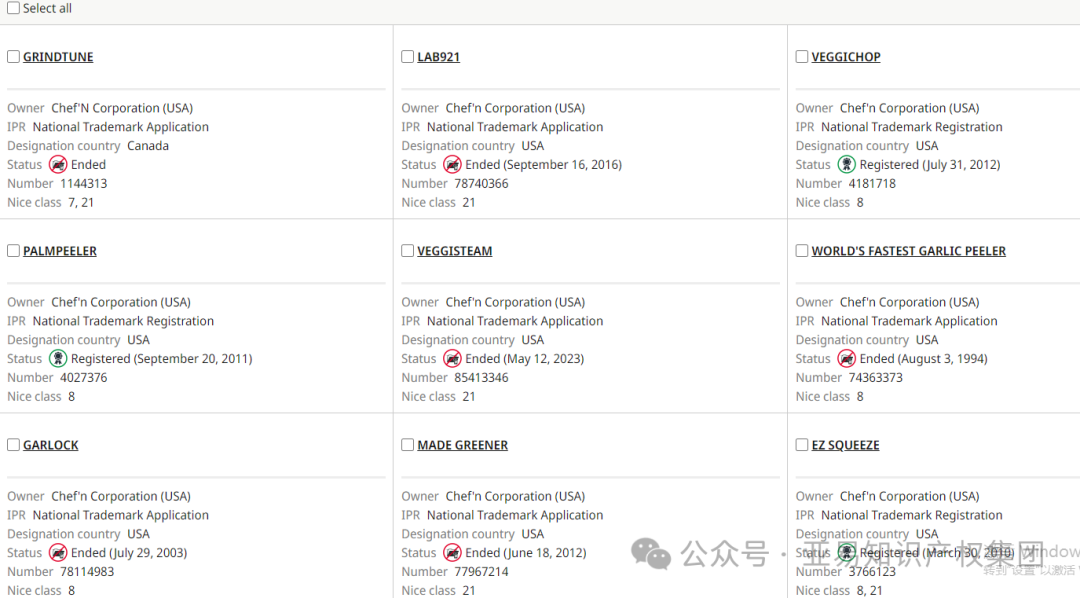
Task: Click the Registered status icon for VEGGICHOP
Action: pyautogui.click(x=847, y=165)
